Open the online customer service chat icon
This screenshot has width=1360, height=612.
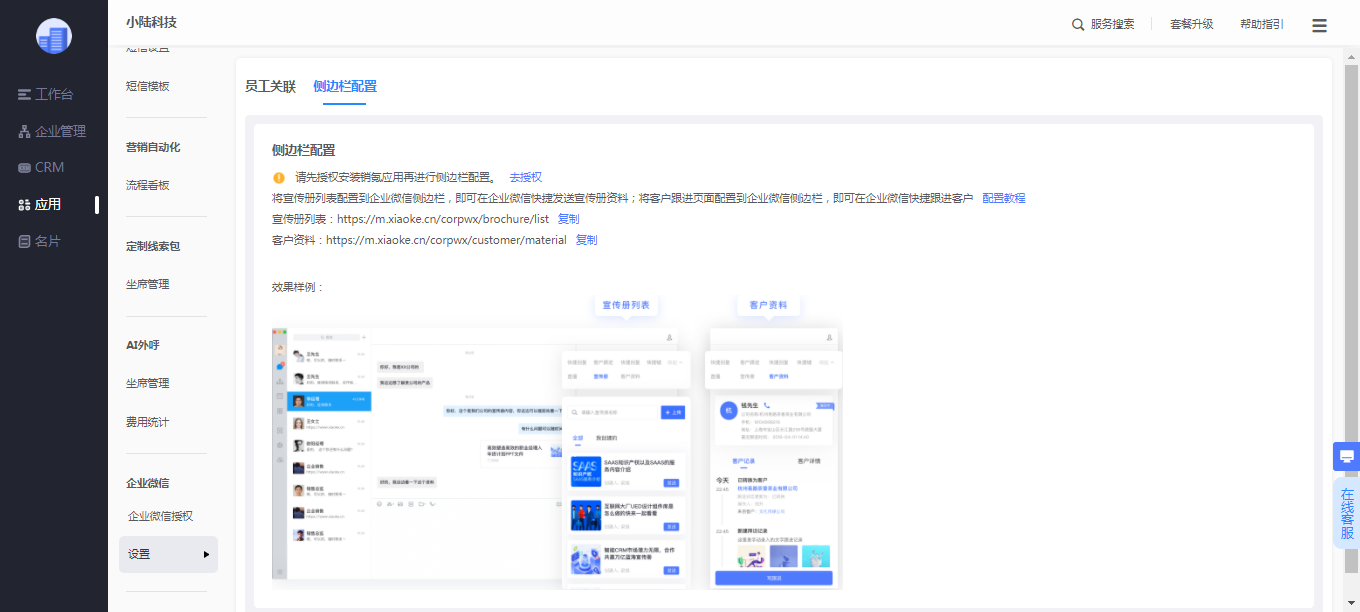(1346, 456)
